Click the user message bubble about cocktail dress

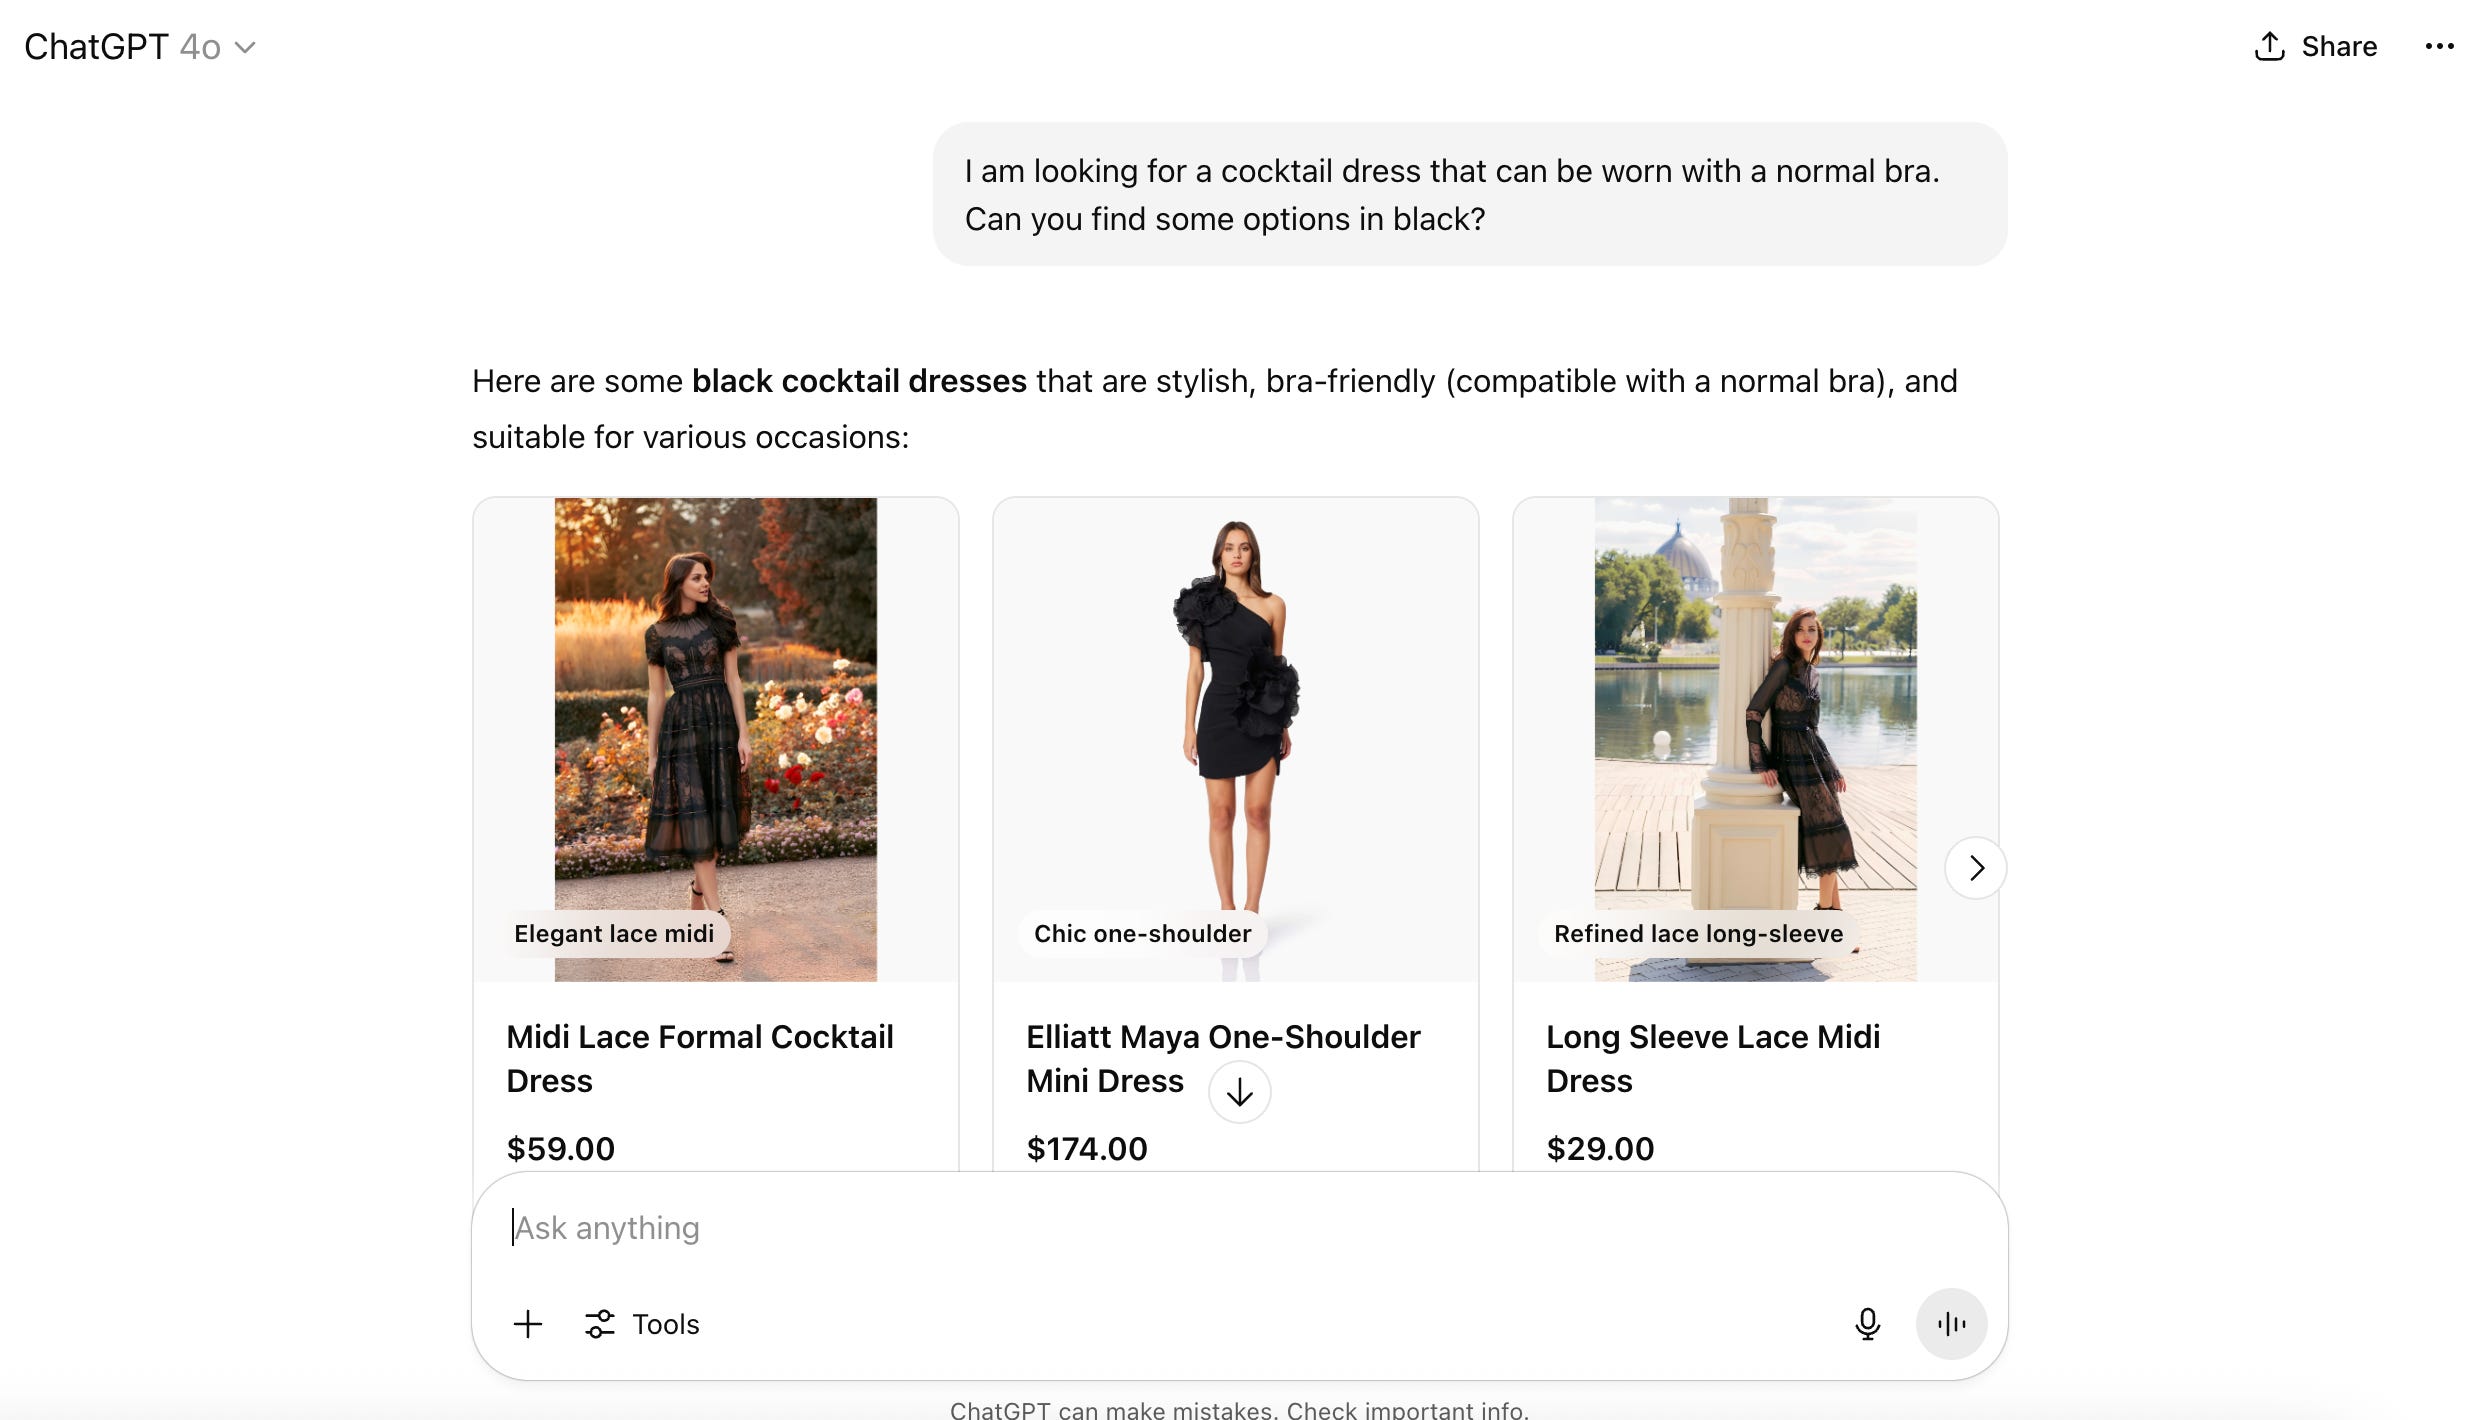point(1470,195)
